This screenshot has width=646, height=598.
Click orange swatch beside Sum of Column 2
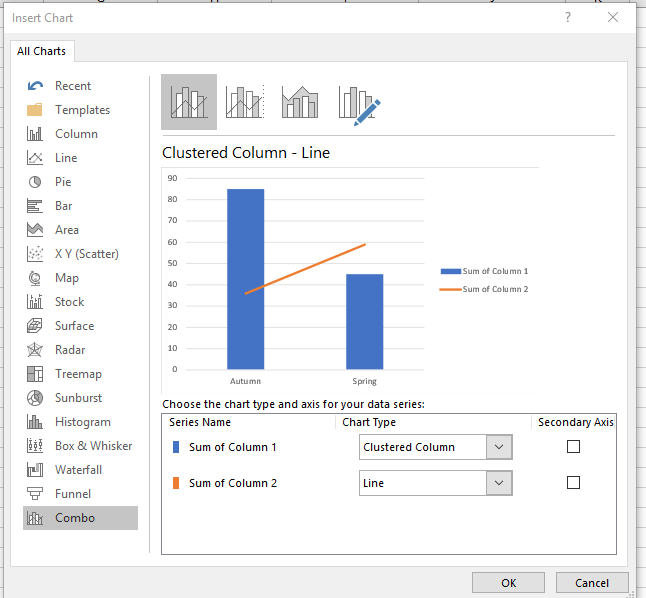pyautogui.click(x=176, y=483)
